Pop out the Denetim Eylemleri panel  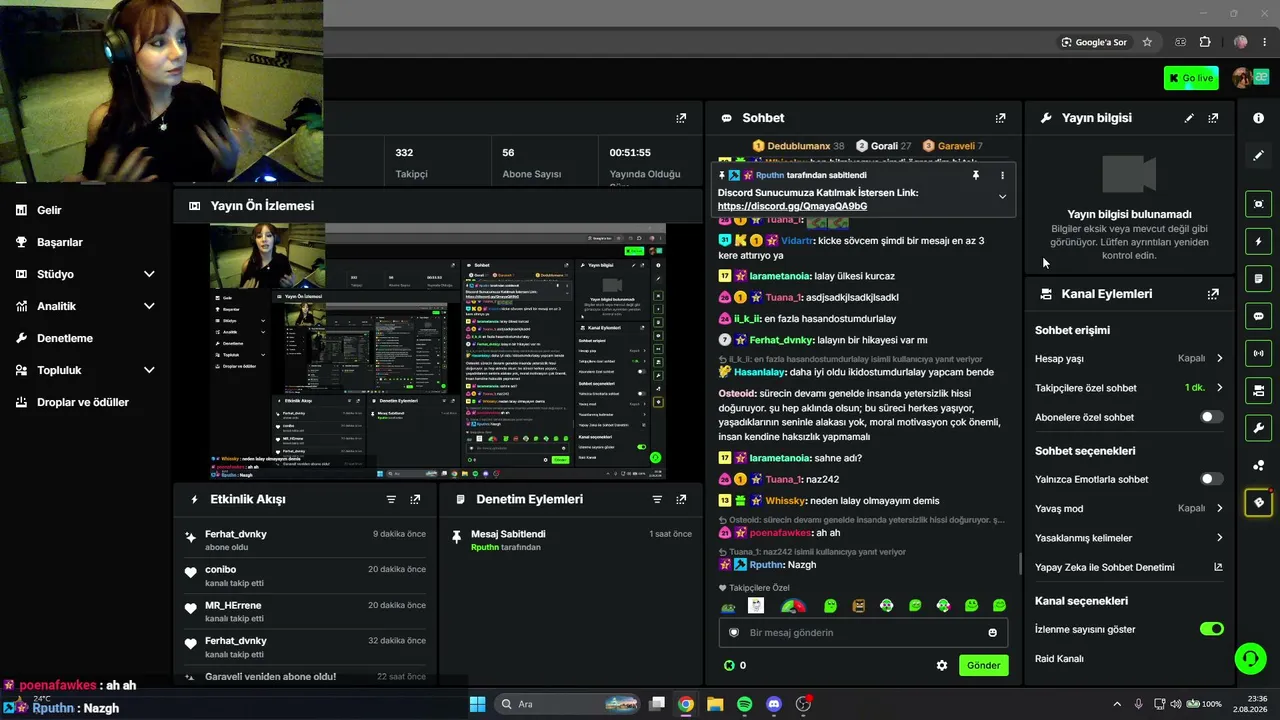click(681, 499)
